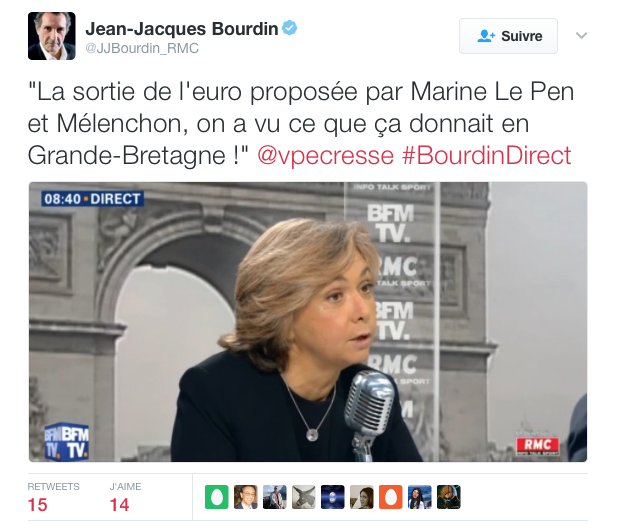Click the orange egg liker avatar
This screenshot has width=624, height=532.
click(x=391, y=497)
